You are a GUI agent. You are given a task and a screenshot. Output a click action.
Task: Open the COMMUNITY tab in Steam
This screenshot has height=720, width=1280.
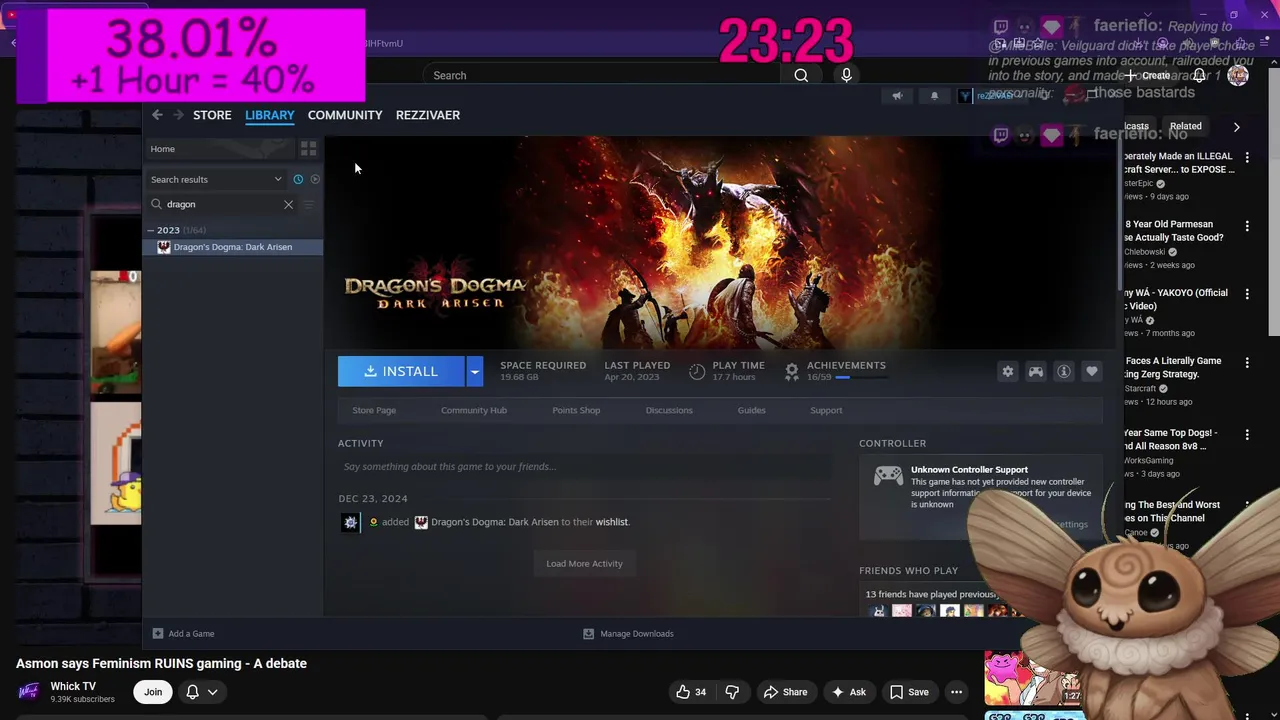345,115
